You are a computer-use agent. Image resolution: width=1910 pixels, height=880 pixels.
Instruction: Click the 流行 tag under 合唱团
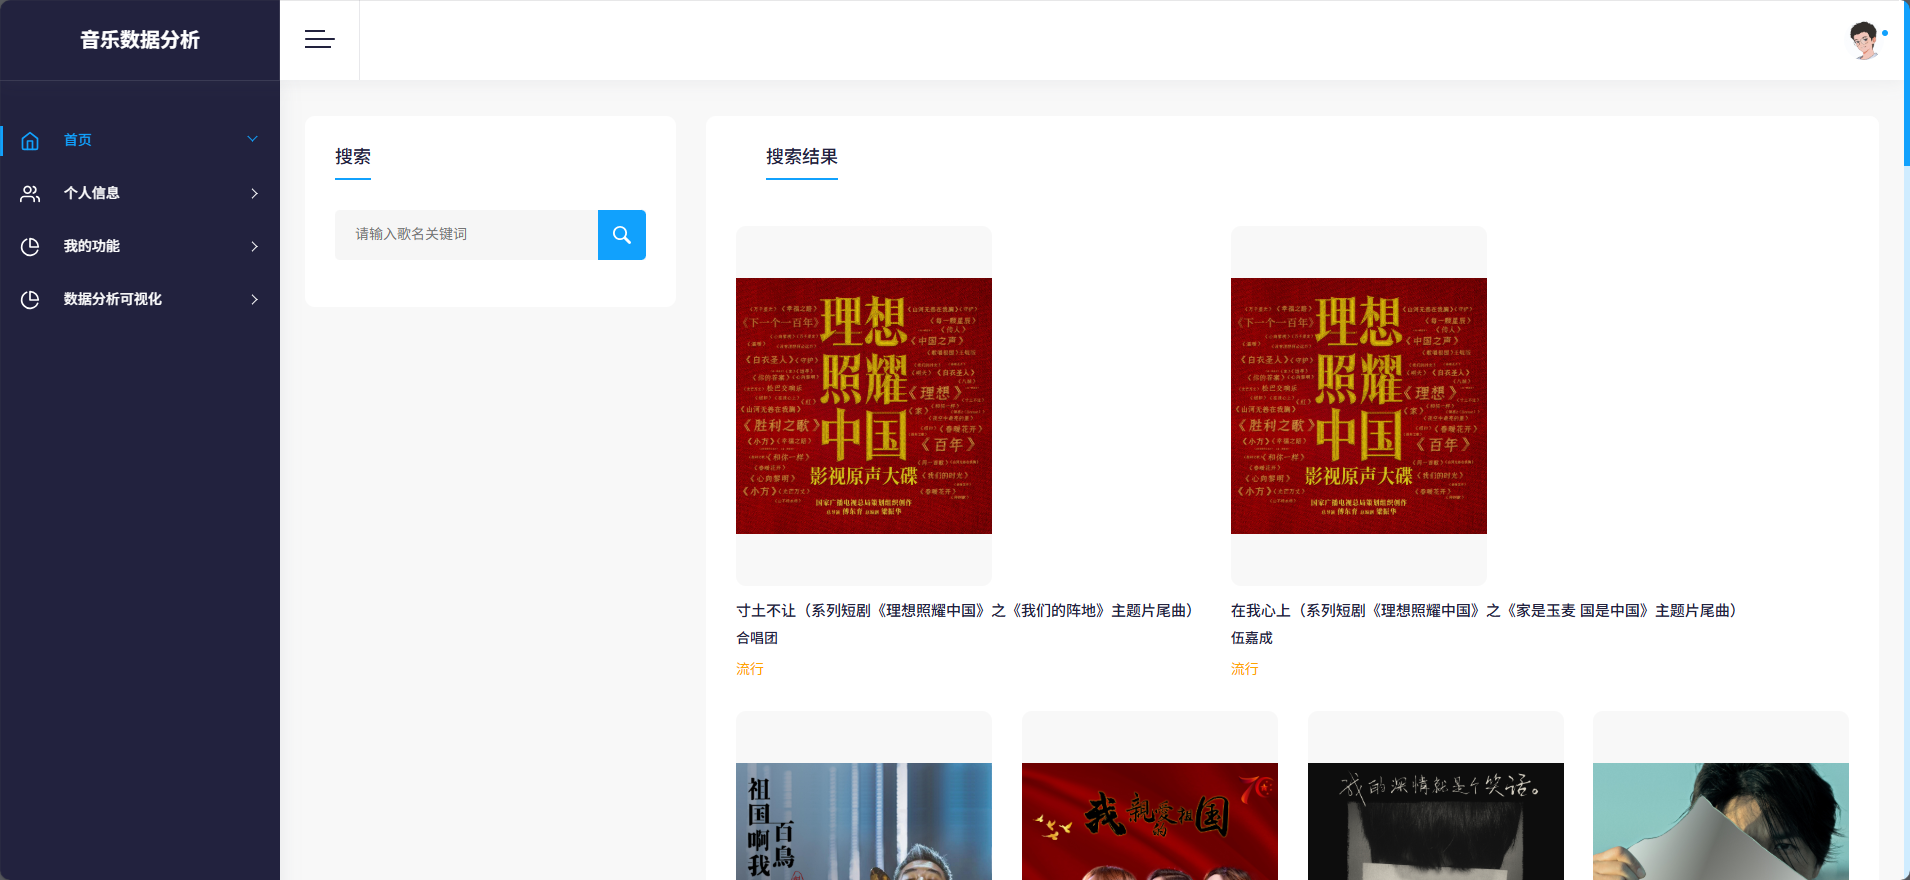point(750,669)
